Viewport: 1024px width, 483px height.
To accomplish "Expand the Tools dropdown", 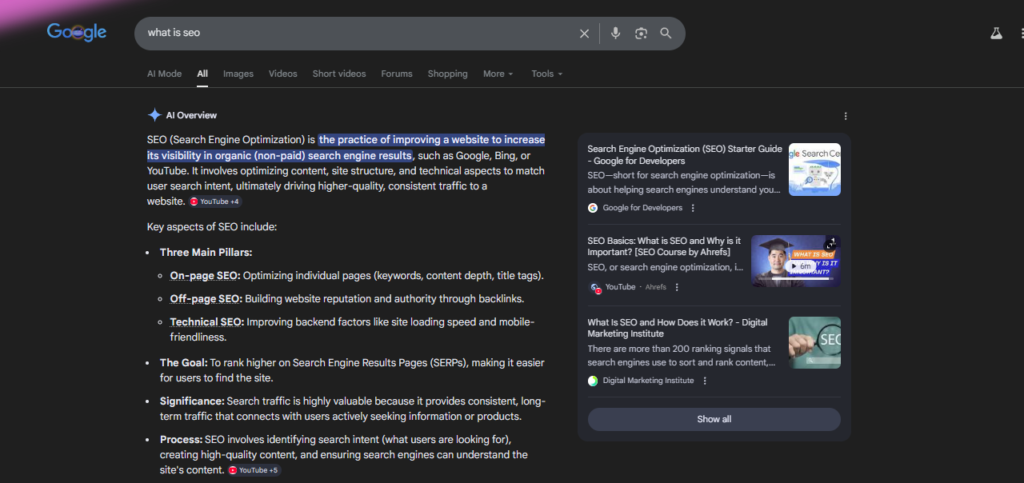I will (x=547, y=74).
